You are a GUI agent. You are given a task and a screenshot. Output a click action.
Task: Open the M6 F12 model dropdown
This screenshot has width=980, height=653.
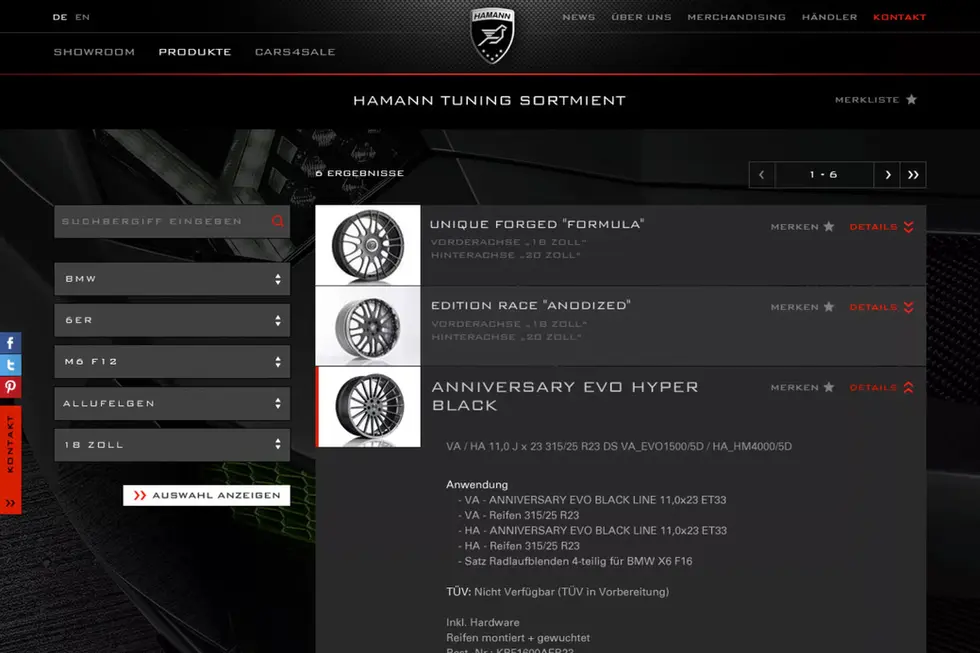172,362
